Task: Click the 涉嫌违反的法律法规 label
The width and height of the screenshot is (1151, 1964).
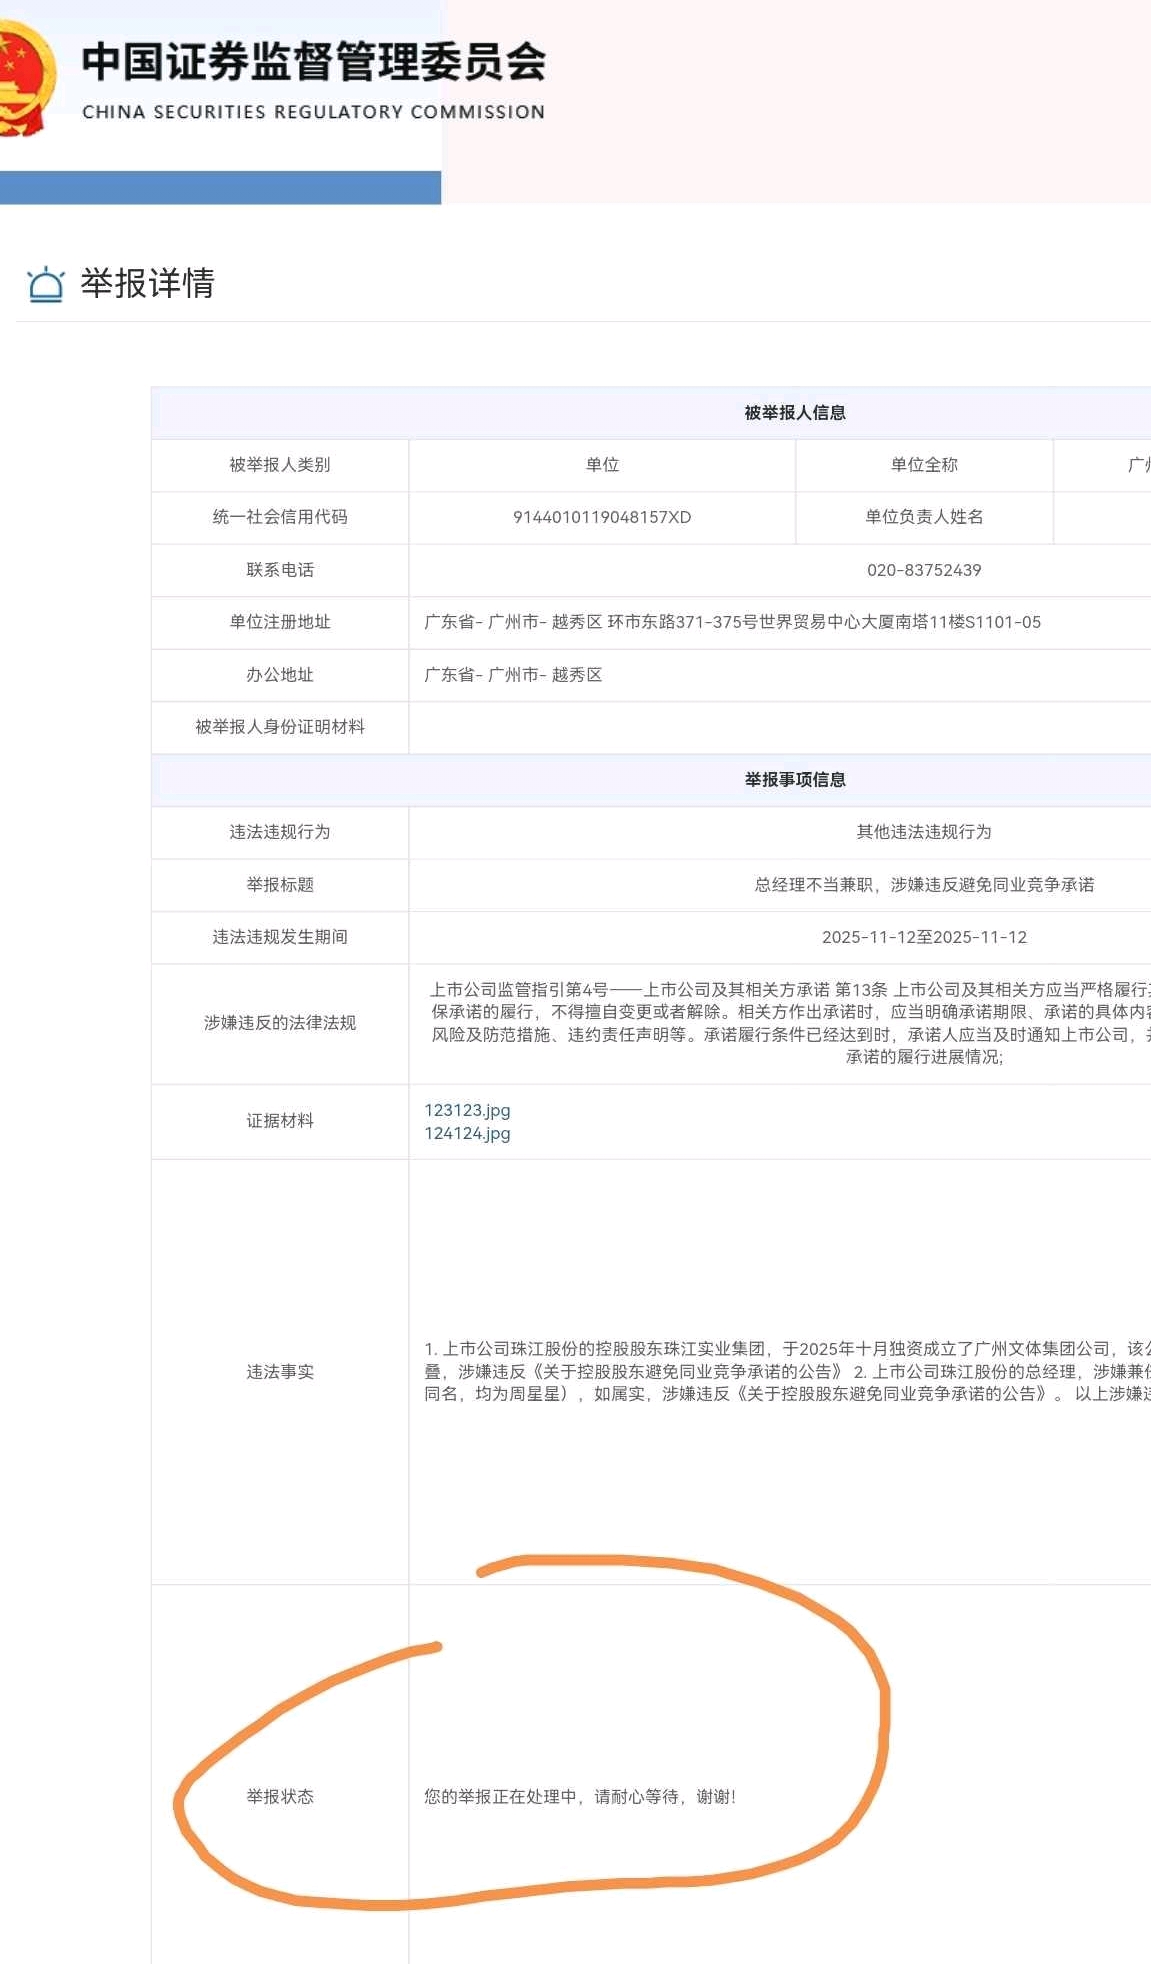Action: (280, 1023)
